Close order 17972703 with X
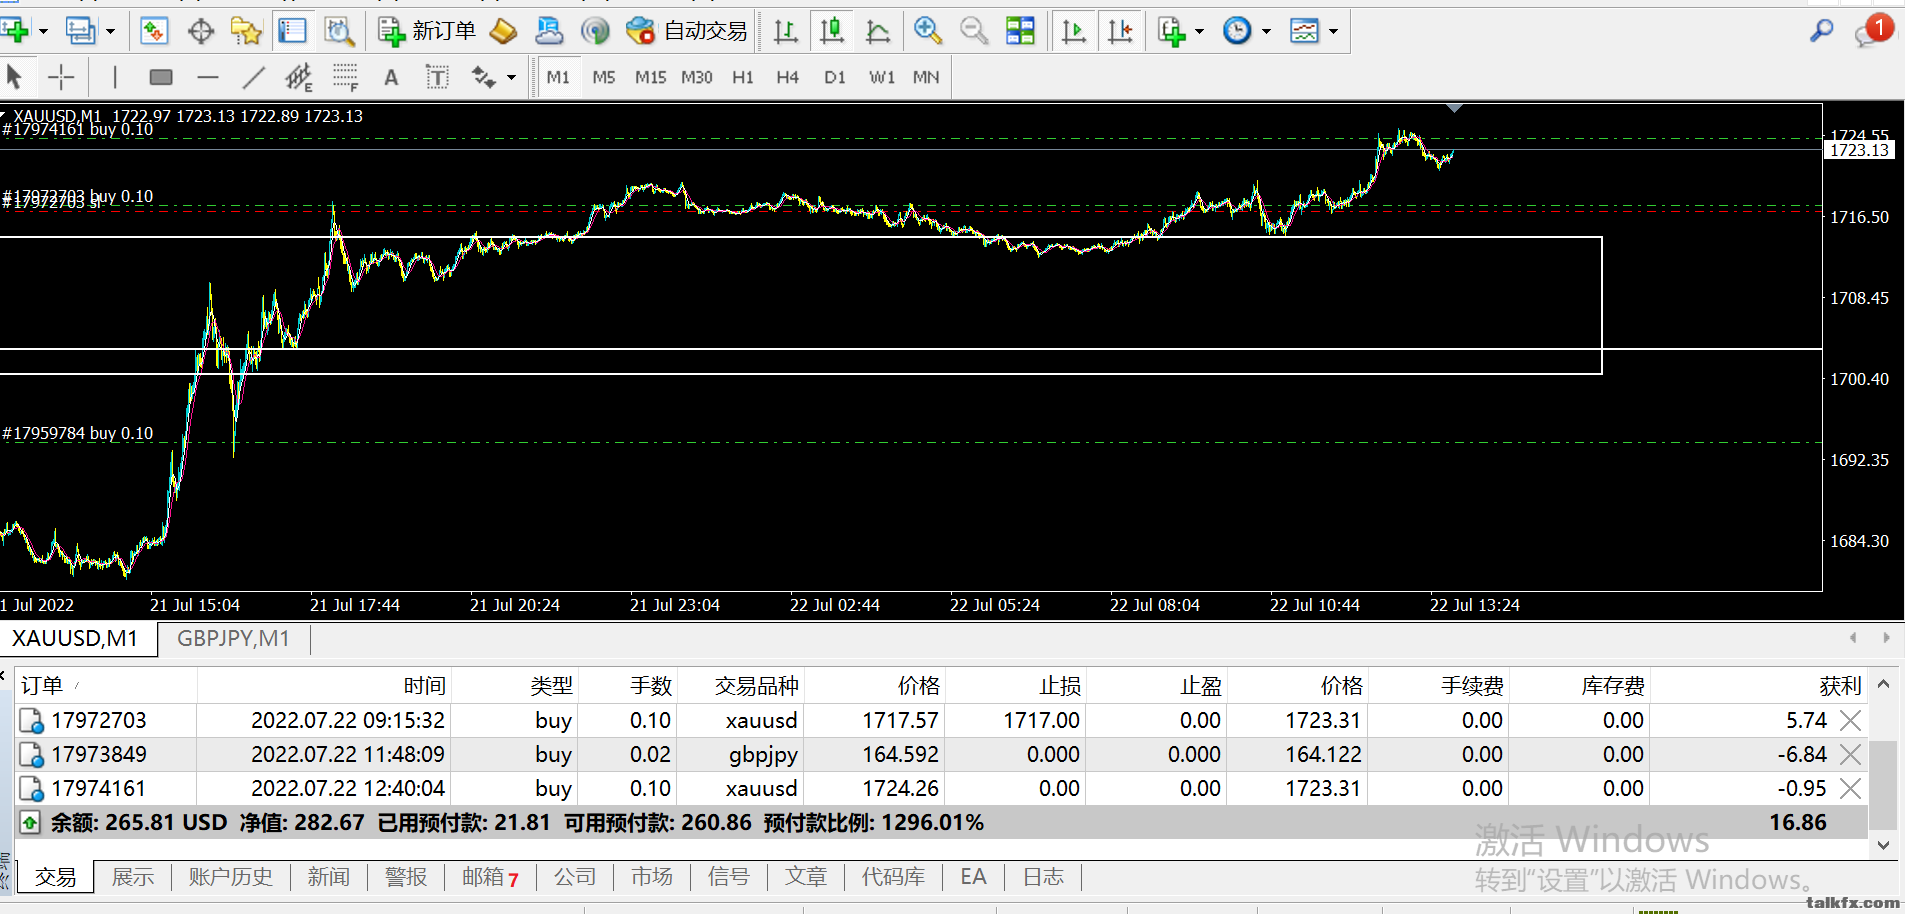Viewport: 1905px width, 914px height. point(1850,720)
